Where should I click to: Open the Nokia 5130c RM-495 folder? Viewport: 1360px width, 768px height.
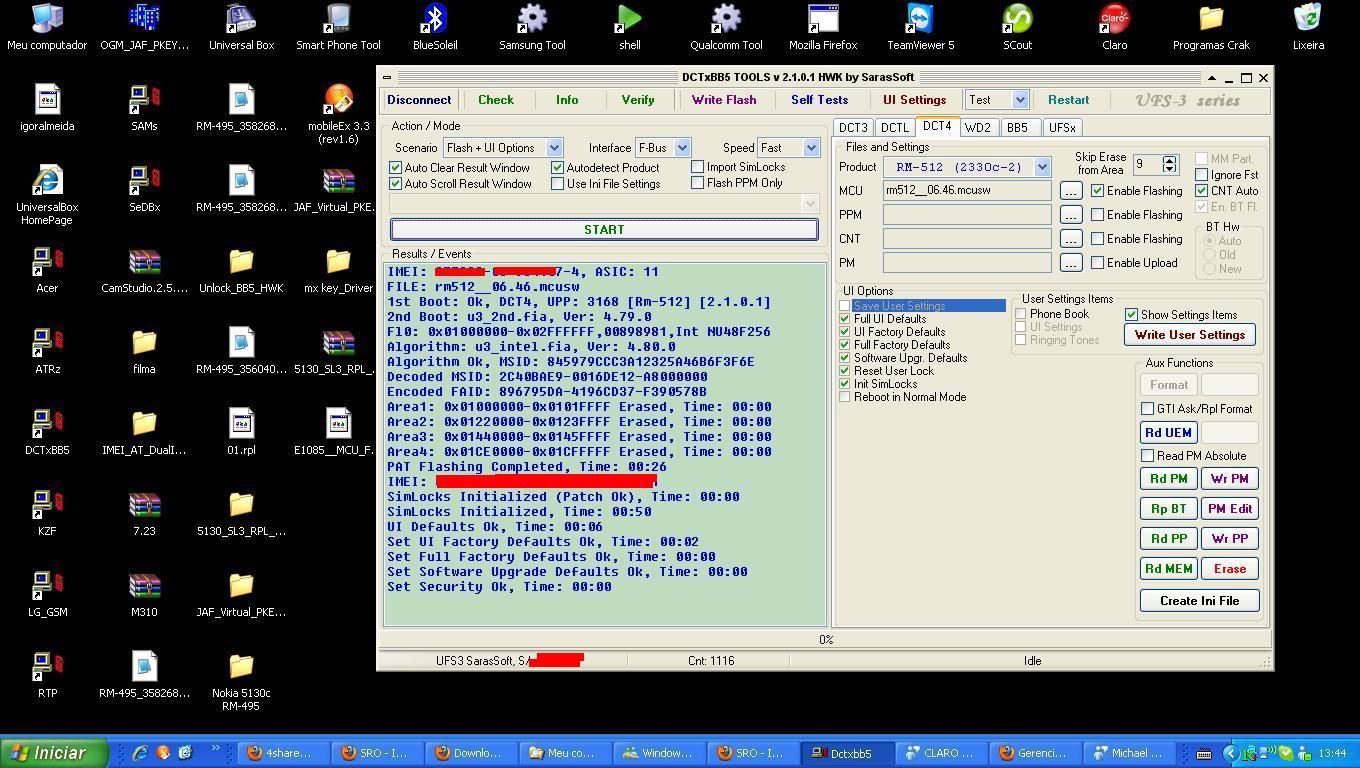coord(241,681)
